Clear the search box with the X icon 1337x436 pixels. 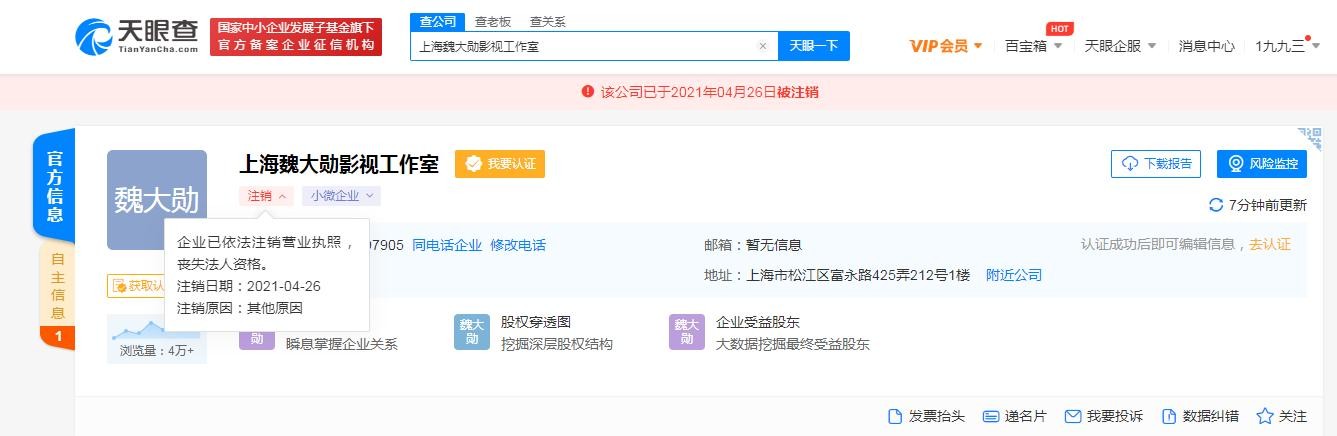click(x=762, y=46)
